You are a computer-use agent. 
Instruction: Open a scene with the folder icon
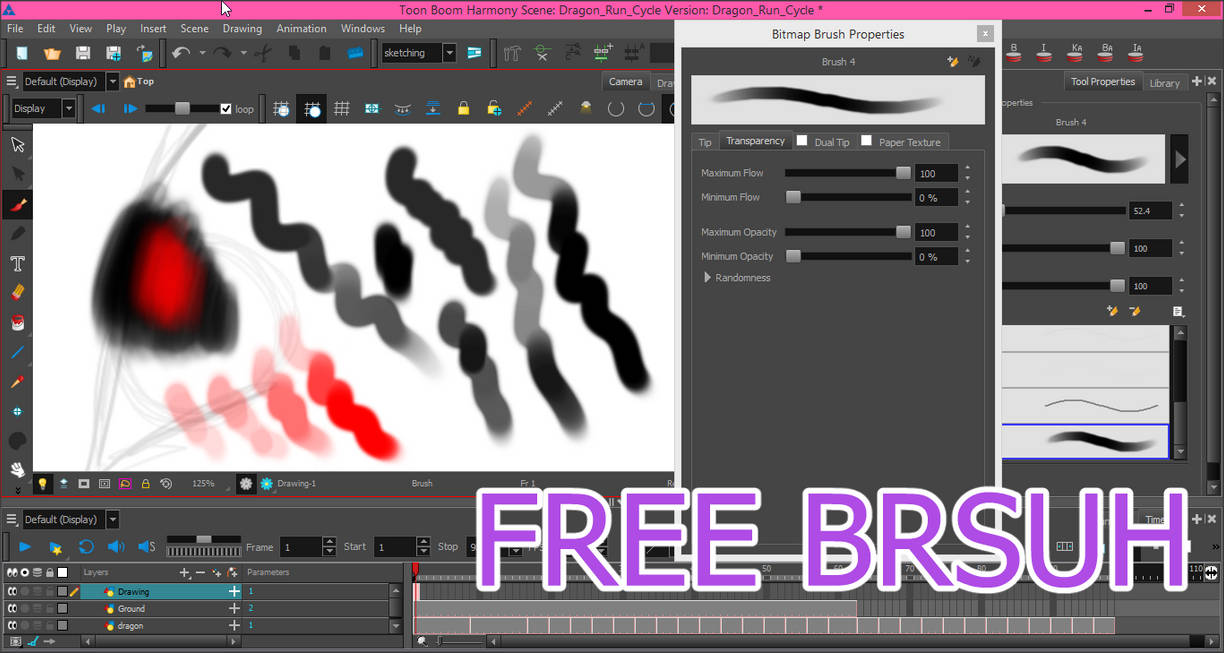point(51,52)
